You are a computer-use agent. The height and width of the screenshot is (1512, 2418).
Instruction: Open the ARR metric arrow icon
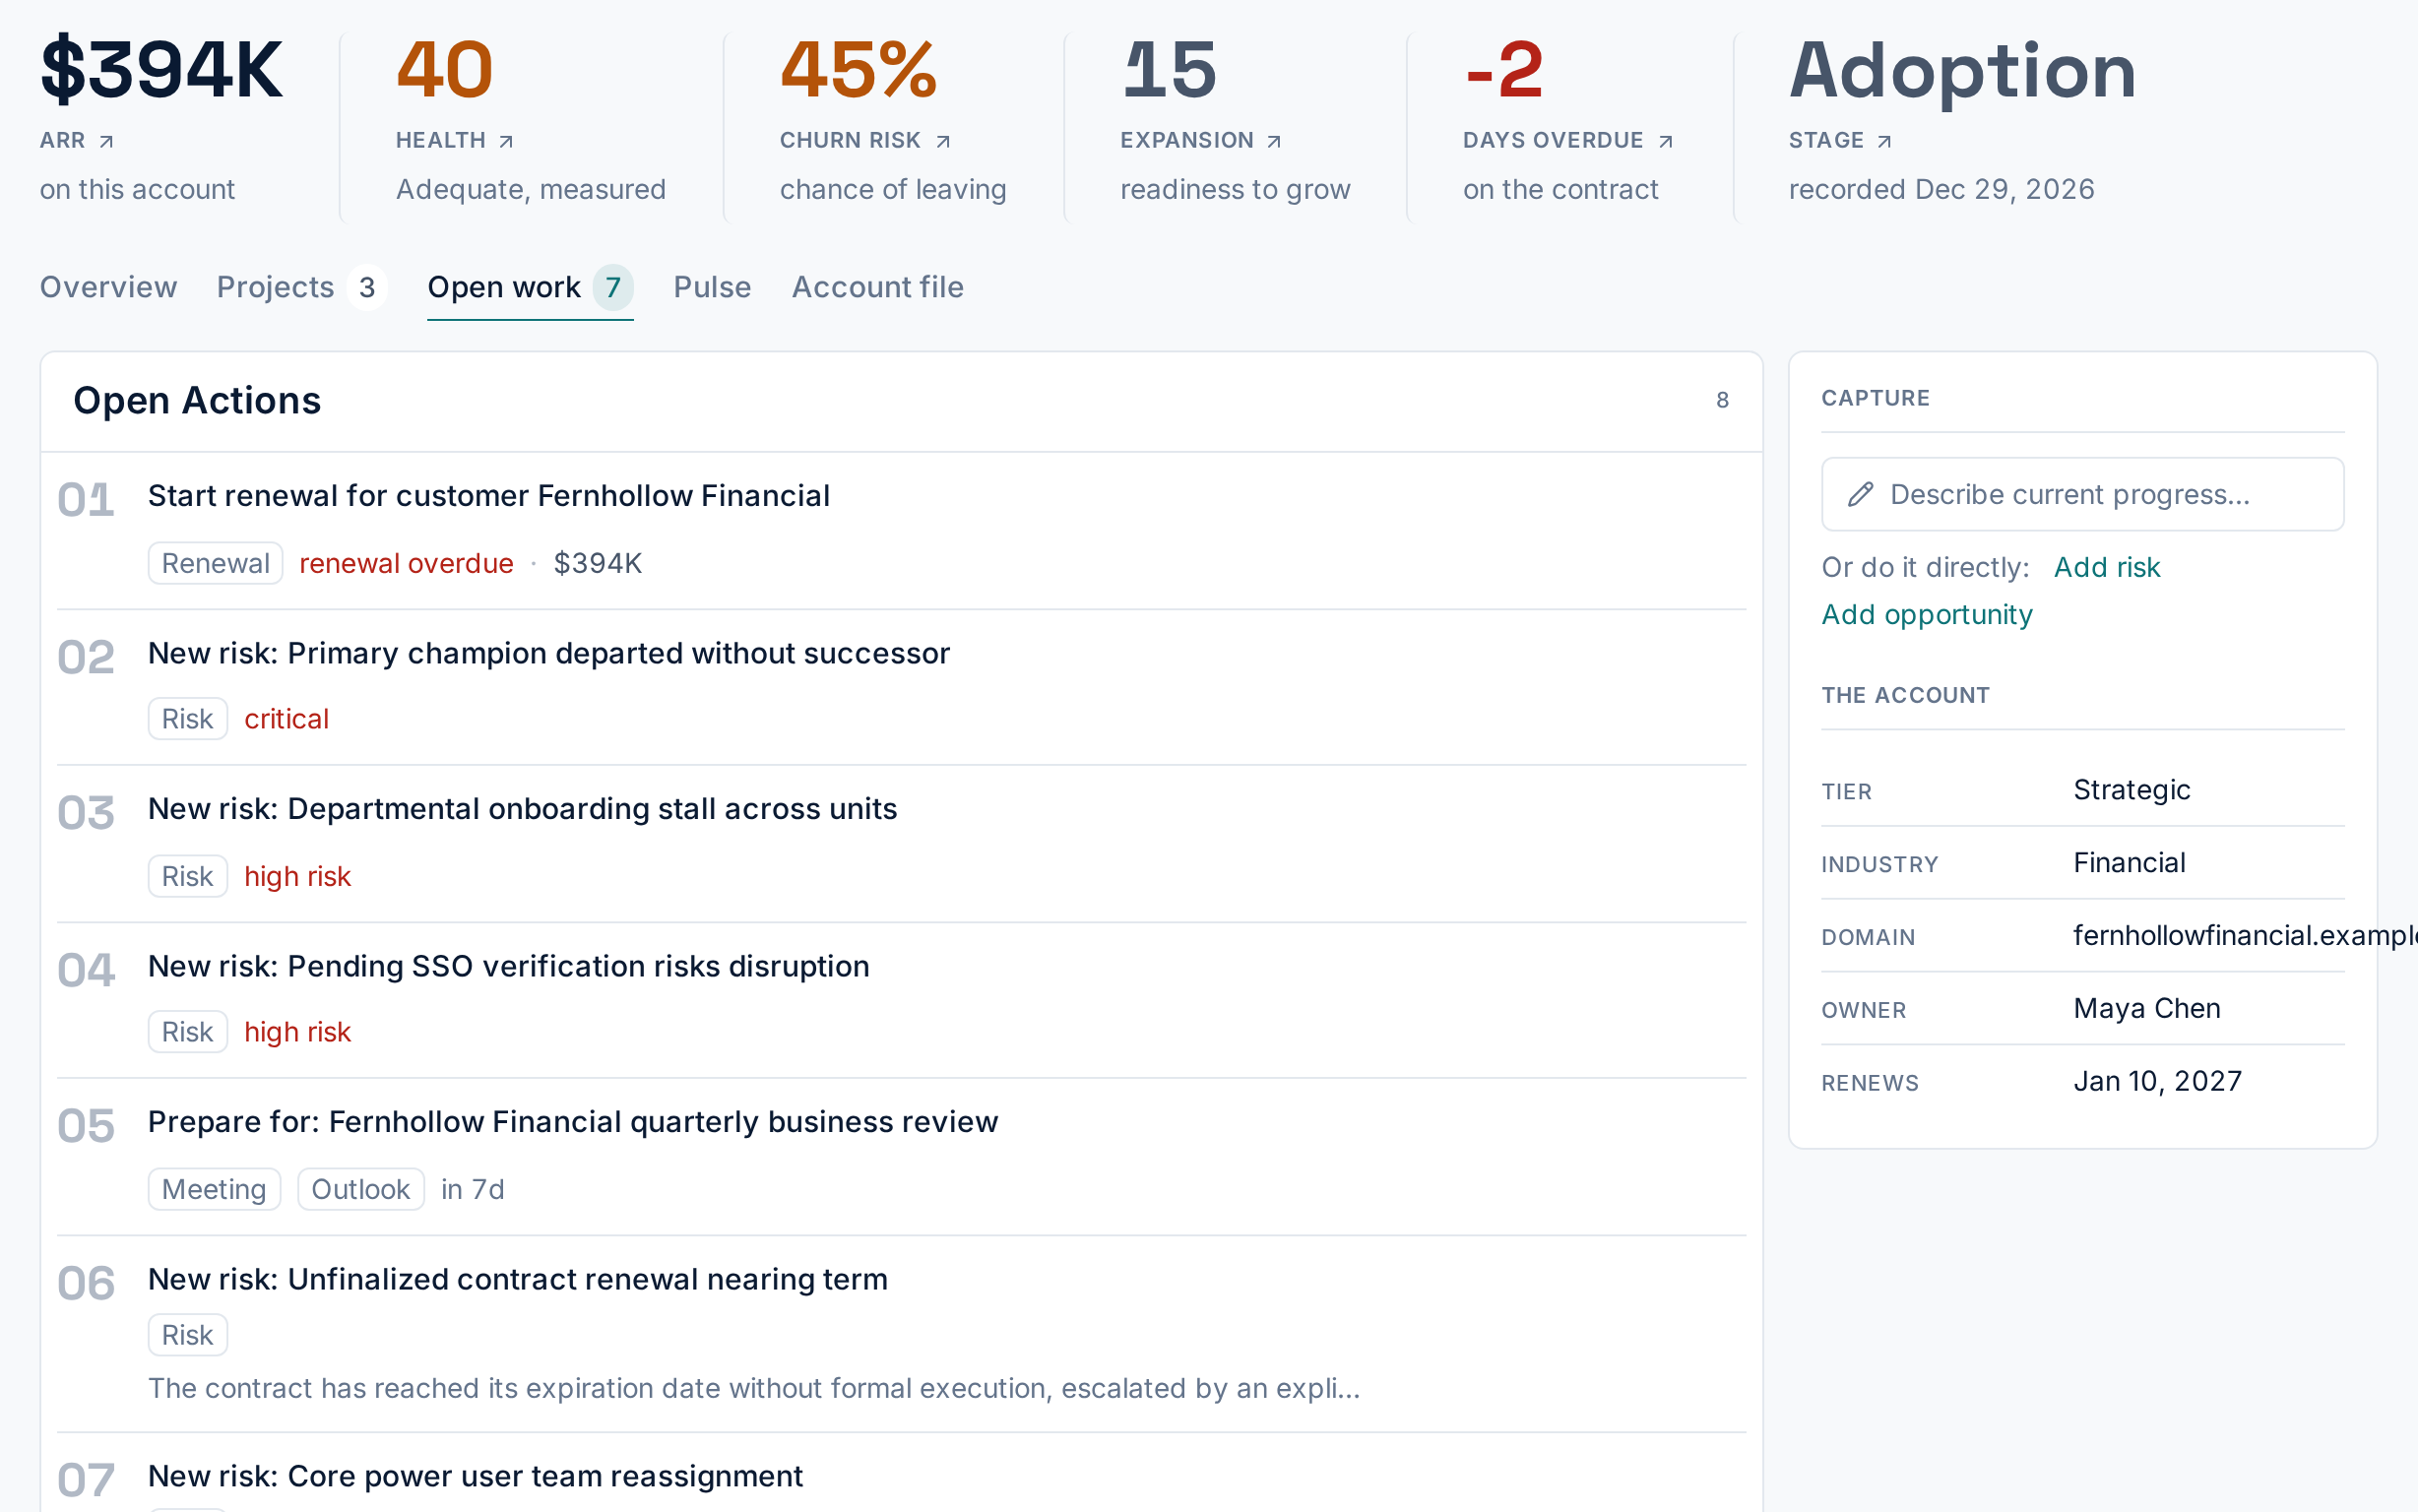pos(106,142)
